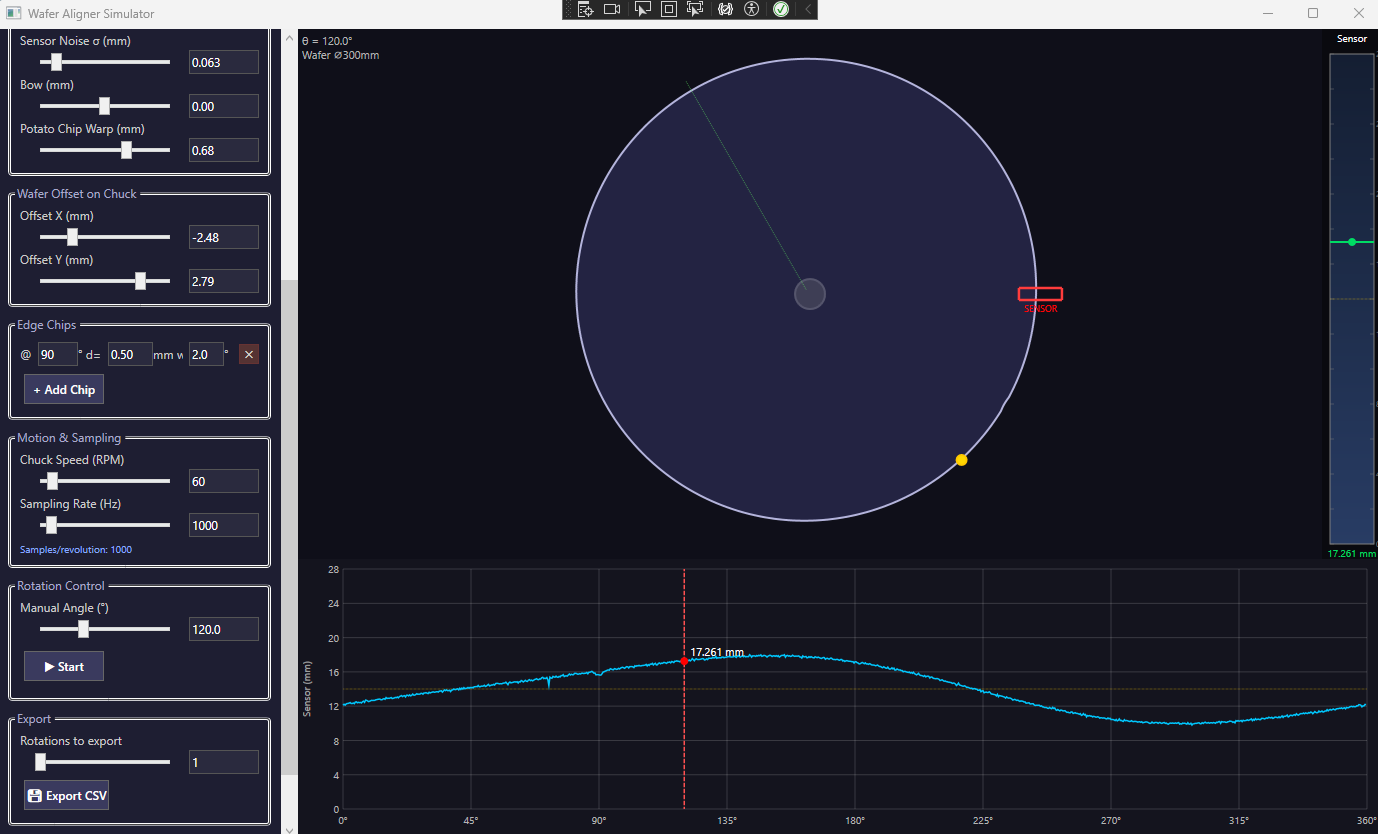1378x834 pixels.
Task: Click the Manual Angle slider handle
Action: [x=83, y=629]
